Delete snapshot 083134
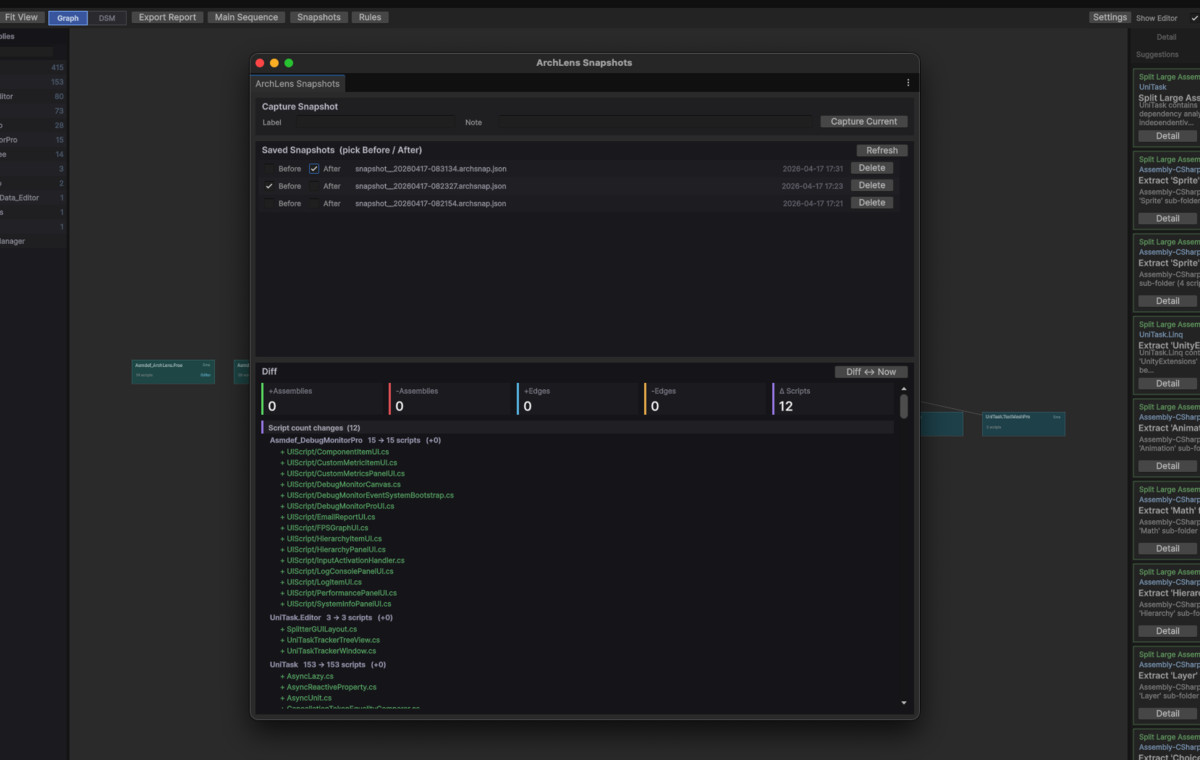Screen dimensions: 1200x760 point(872,168)
